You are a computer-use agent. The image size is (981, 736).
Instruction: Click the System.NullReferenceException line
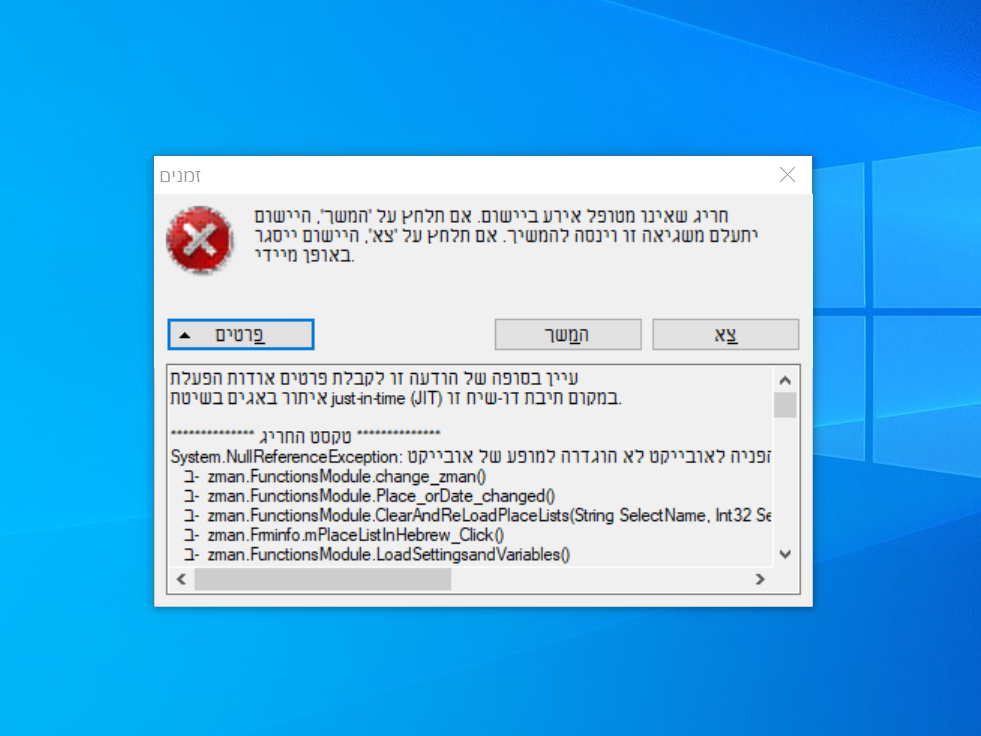pyautogui.click(x=470, y=456)
